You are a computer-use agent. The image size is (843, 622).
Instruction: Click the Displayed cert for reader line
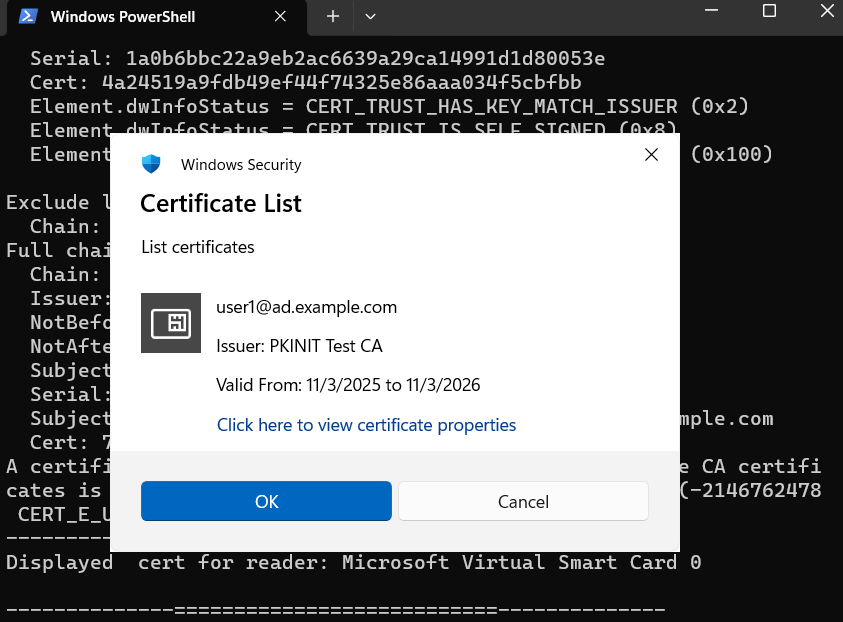pyautogui.click(x=353, y=562)
